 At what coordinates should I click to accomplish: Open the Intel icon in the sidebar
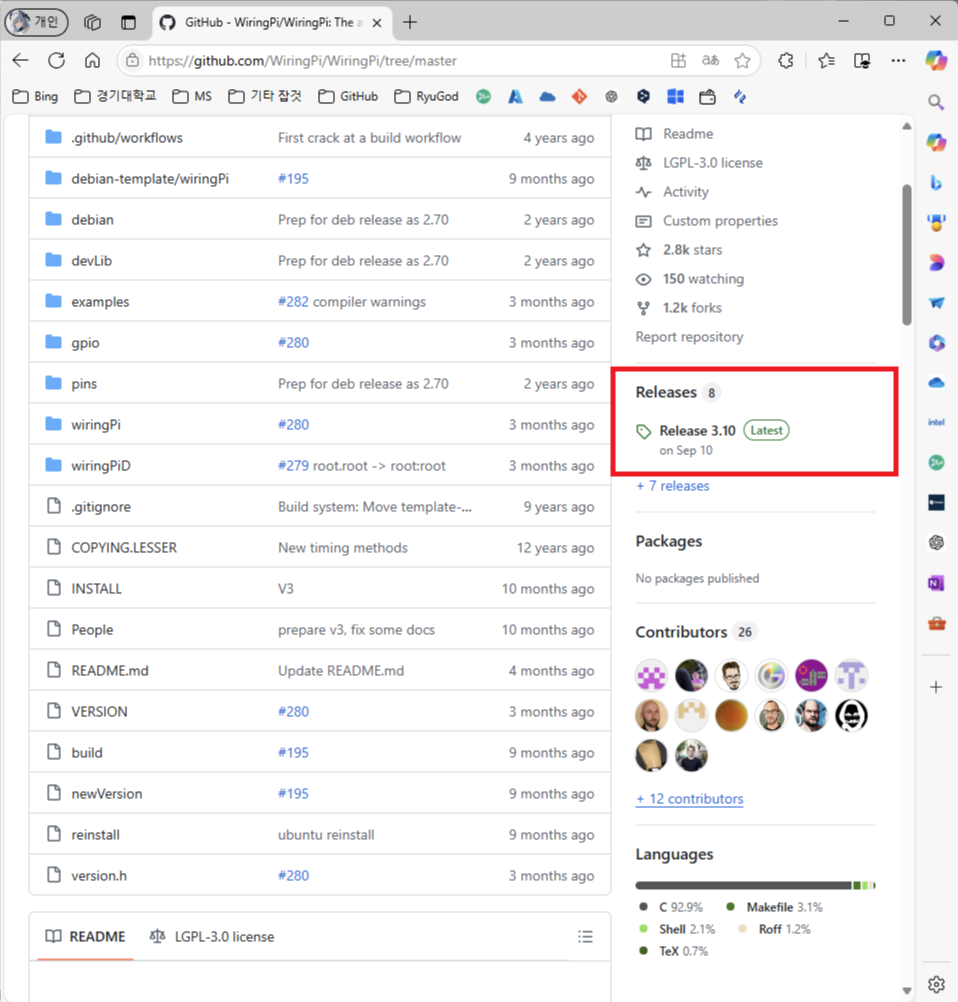pyautogui.click(x=936, y=422)
